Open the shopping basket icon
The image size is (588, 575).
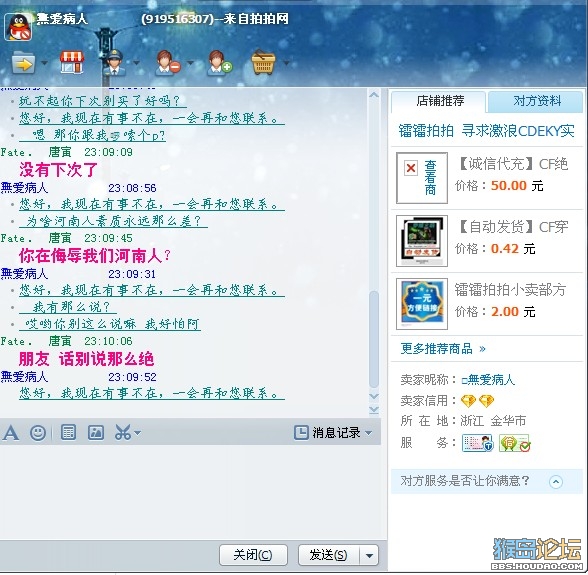click(263, 62)
